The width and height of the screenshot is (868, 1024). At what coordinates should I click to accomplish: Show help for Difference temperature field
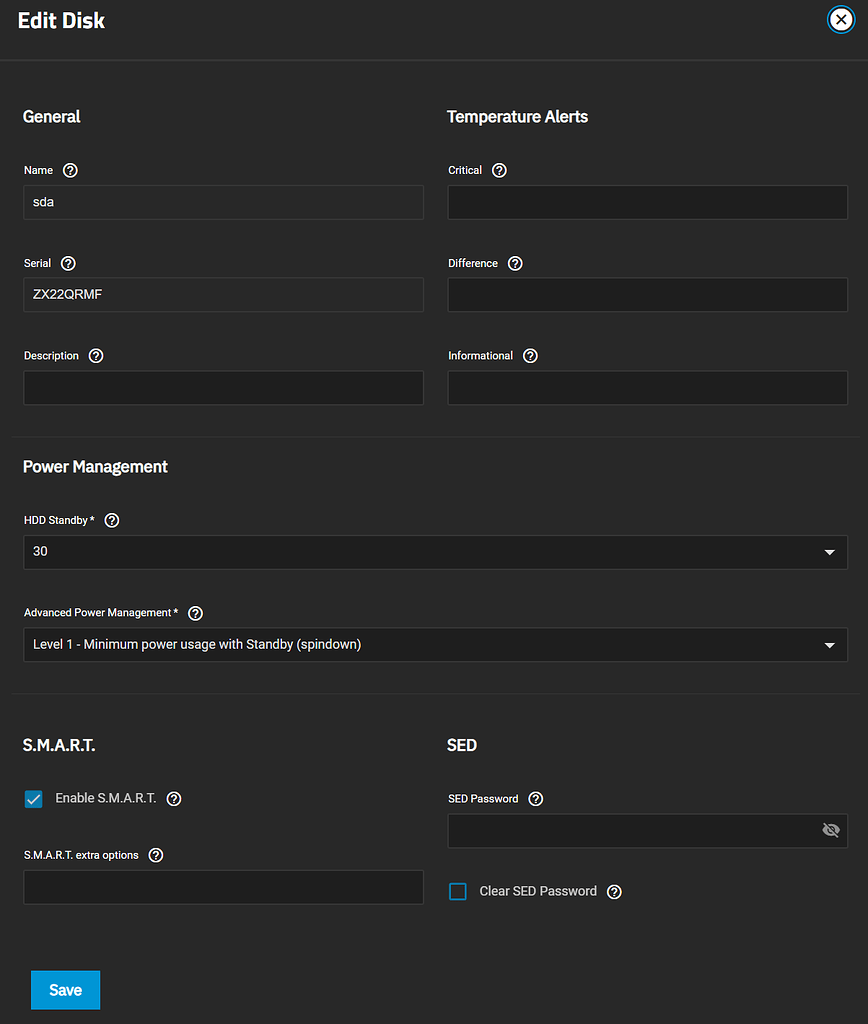[515, 263]
